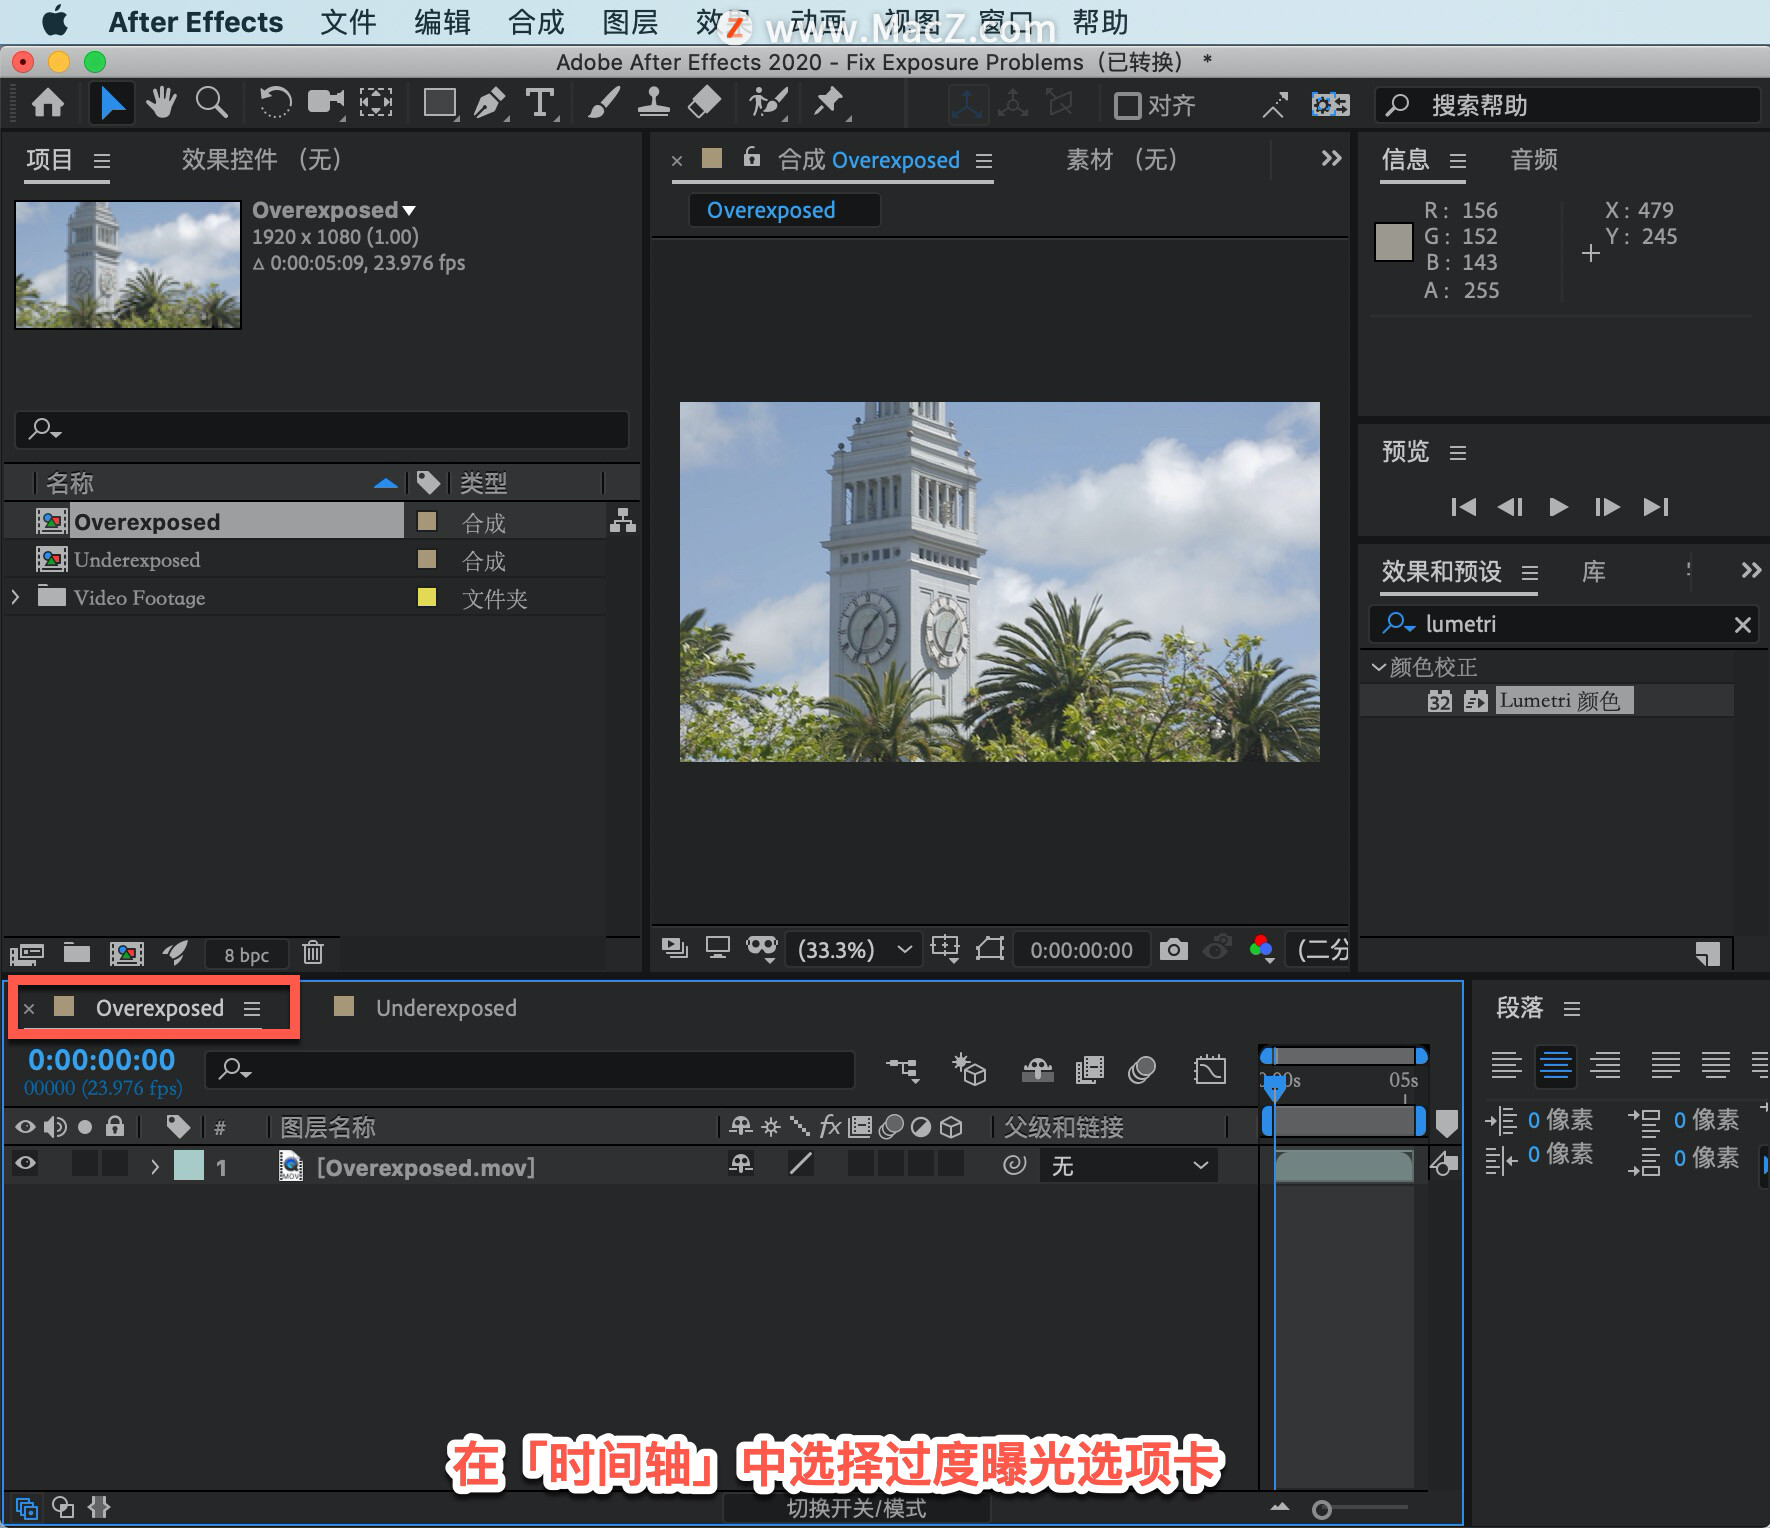The image size is (1770, 1528).
Task: Toggle composition viewer lock icon
Action: 752,157
